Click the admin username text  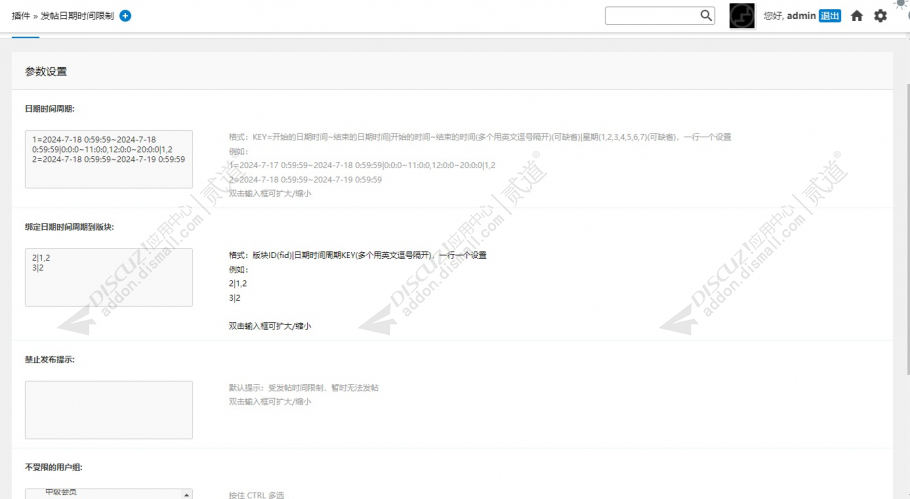[x=801, y=16]
